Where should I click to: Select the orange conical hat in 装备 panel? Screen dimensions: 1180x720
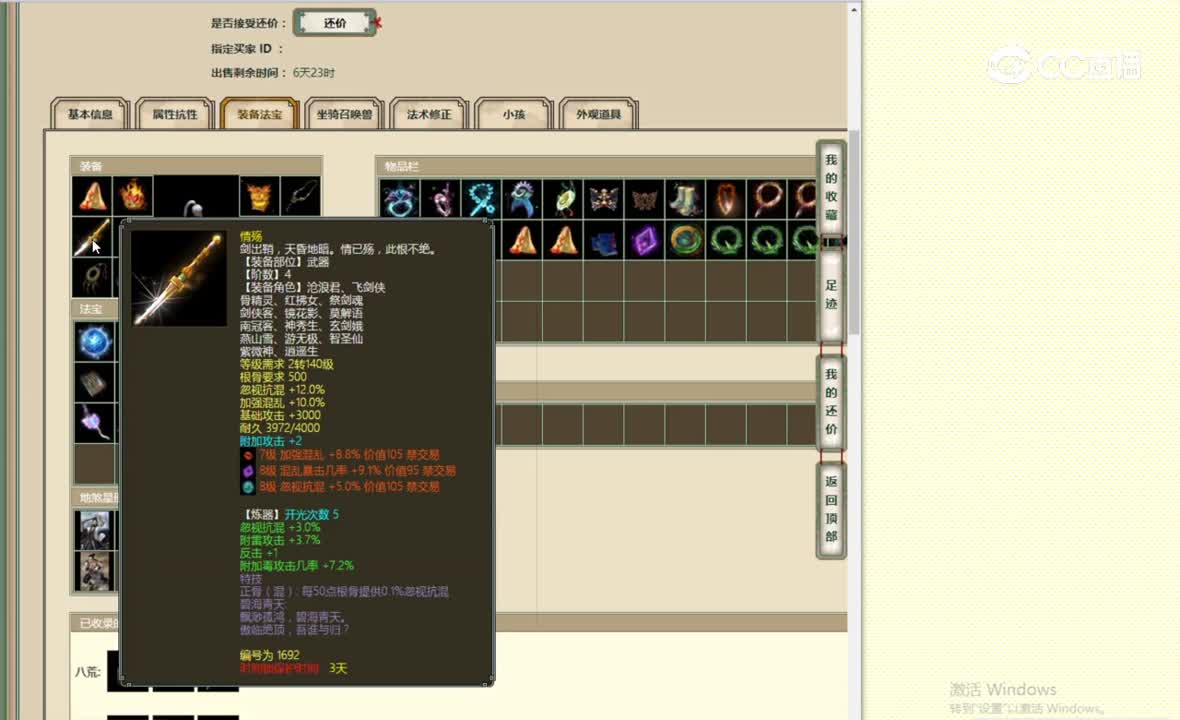[93, 196]
